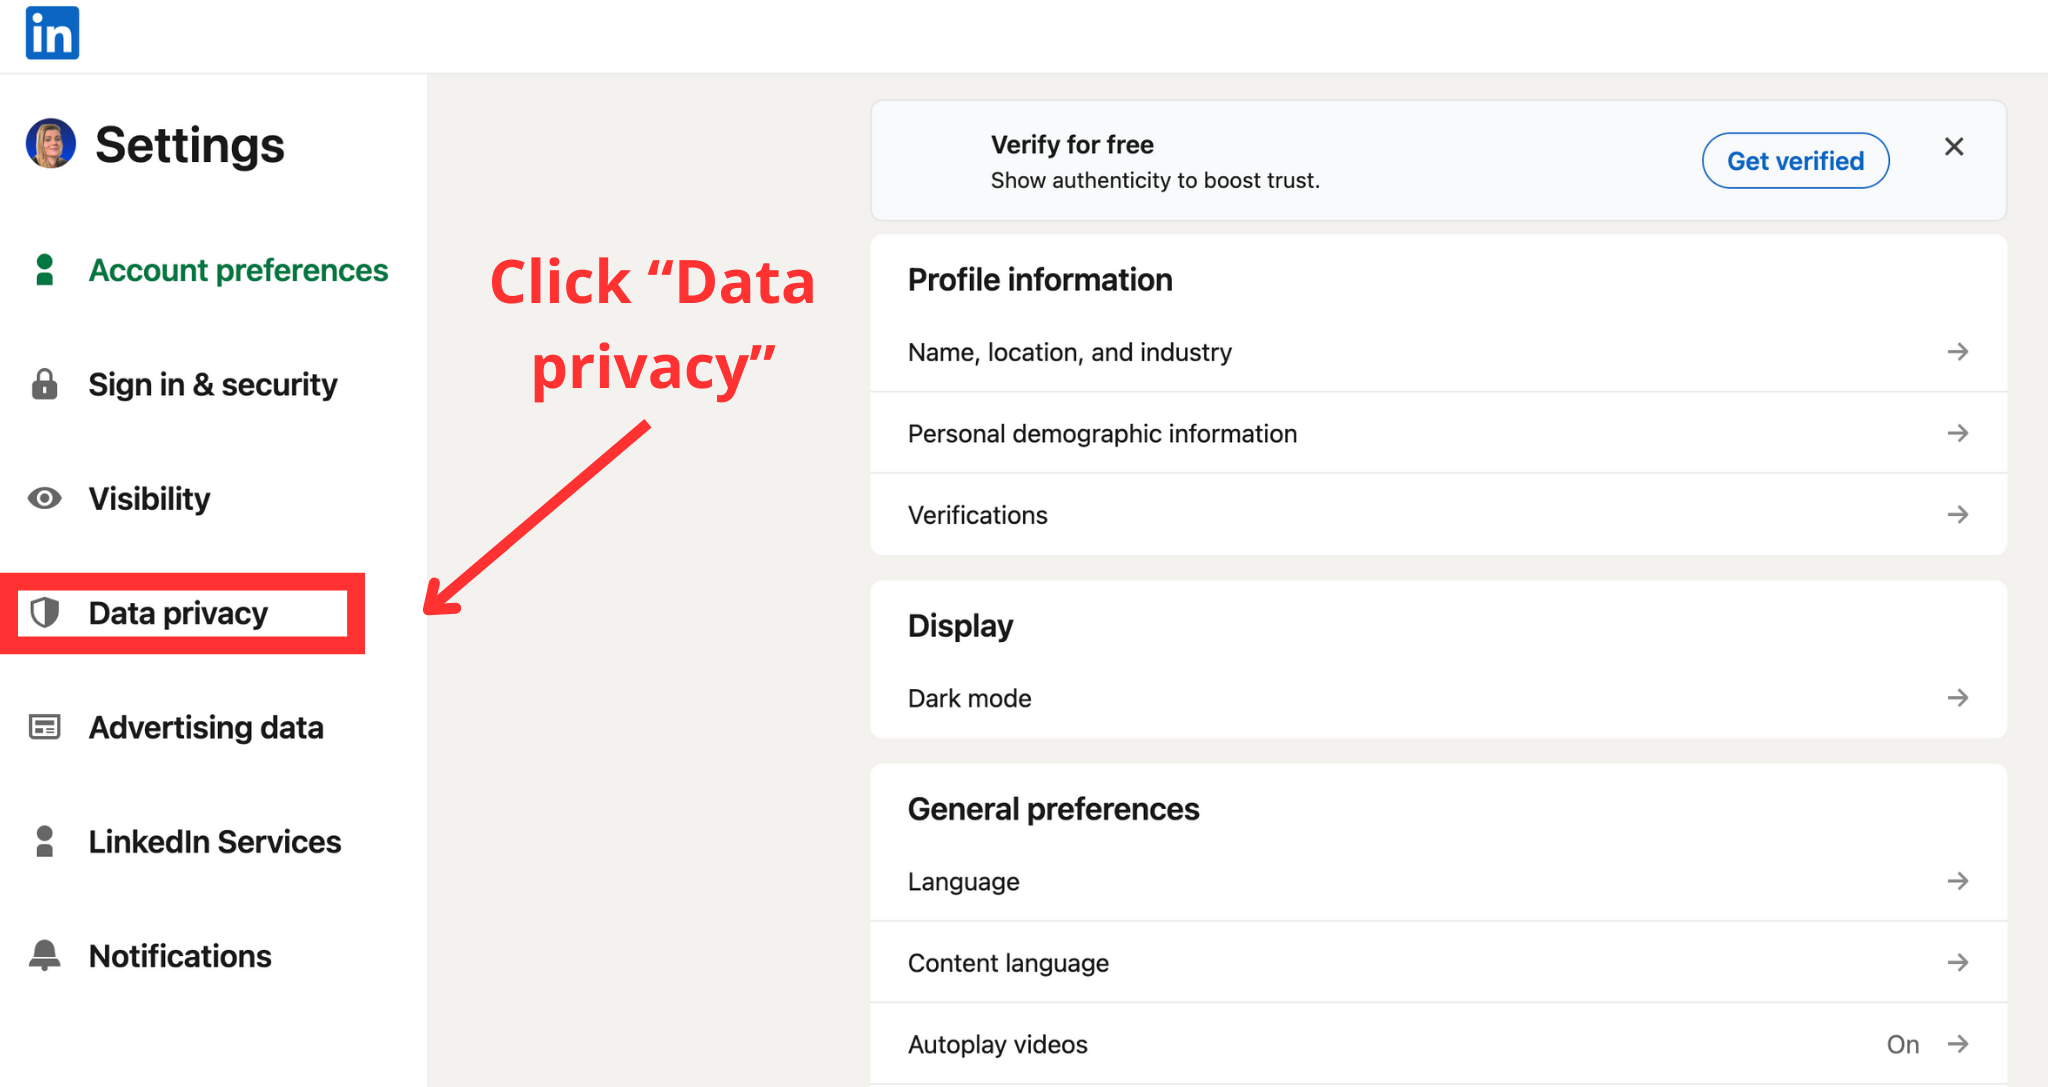The width and height of the screenshot is (2048, 1087).
Task: Click the profile picture next to Settings
Action: coord(49,143)
